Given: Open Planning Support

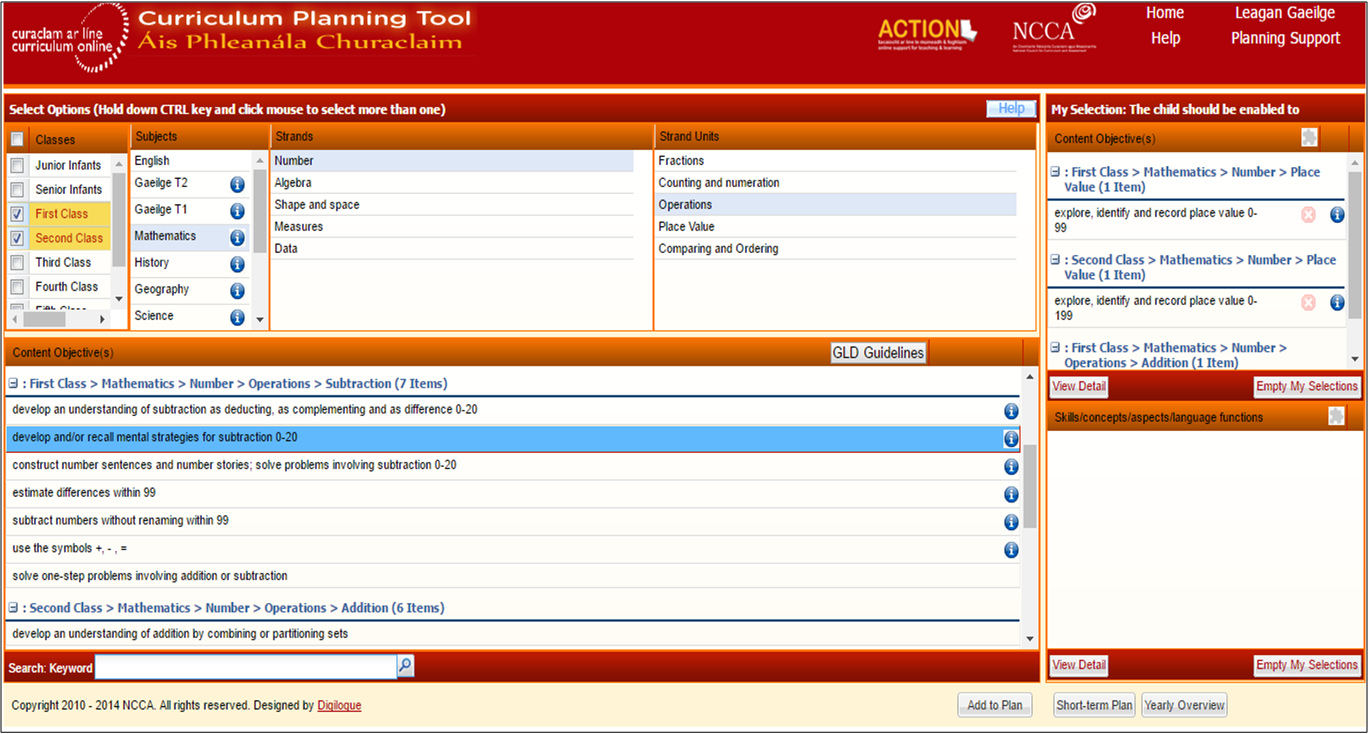Looking at the screenshot, I should coord(1285,38).
